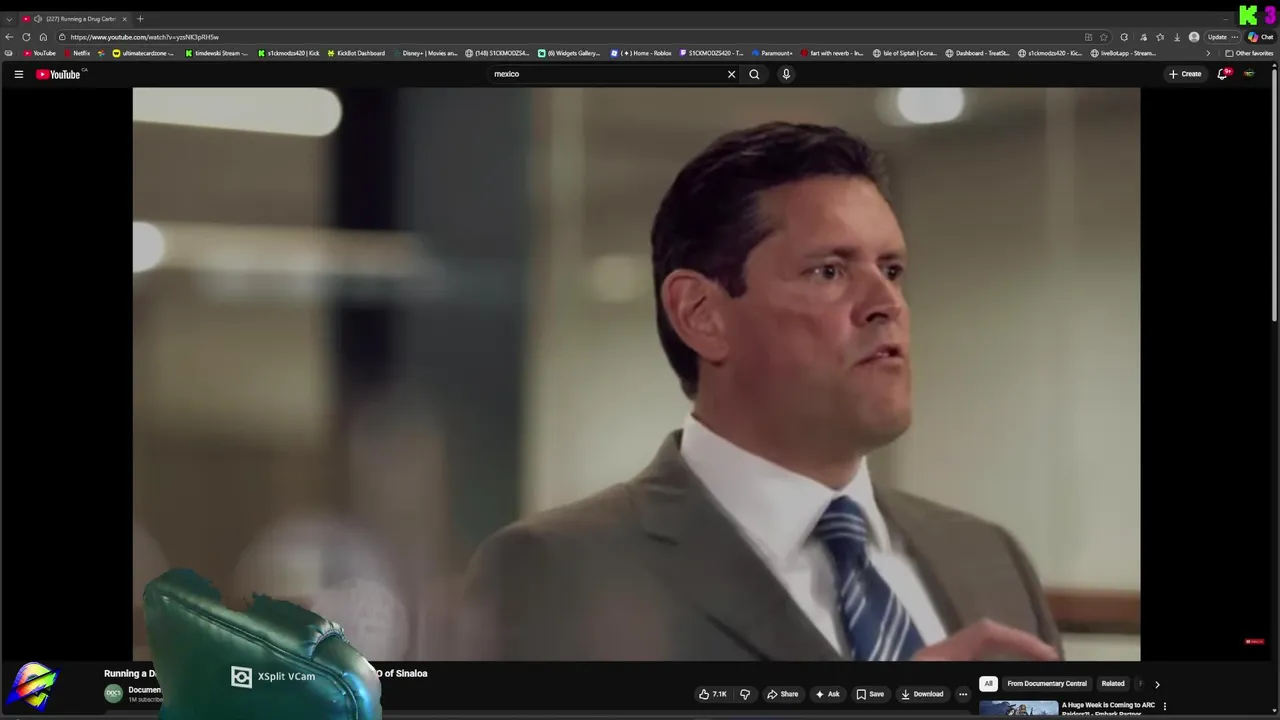This screenshot has height=720, width=1280.
Task: Like the video (7.1K)
Action: 713,694
